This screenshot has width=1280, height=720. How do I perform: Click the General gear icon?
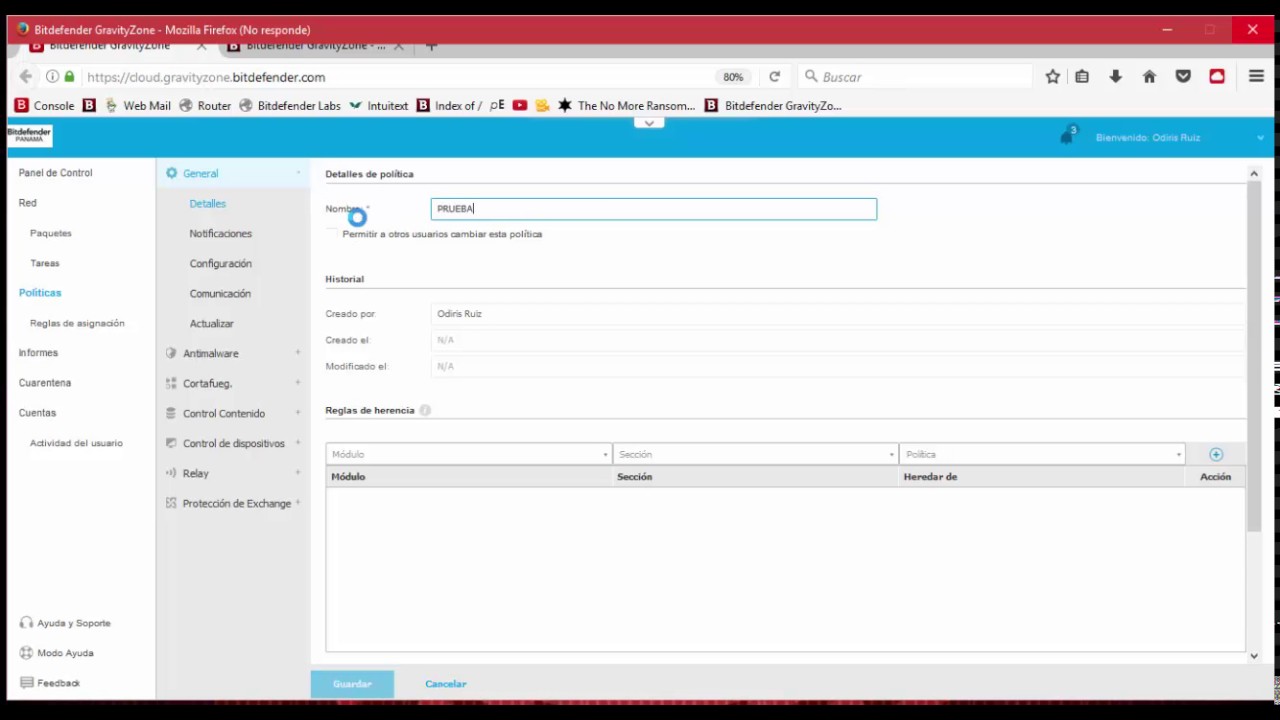pyautogui.click(x=171, y=173)
